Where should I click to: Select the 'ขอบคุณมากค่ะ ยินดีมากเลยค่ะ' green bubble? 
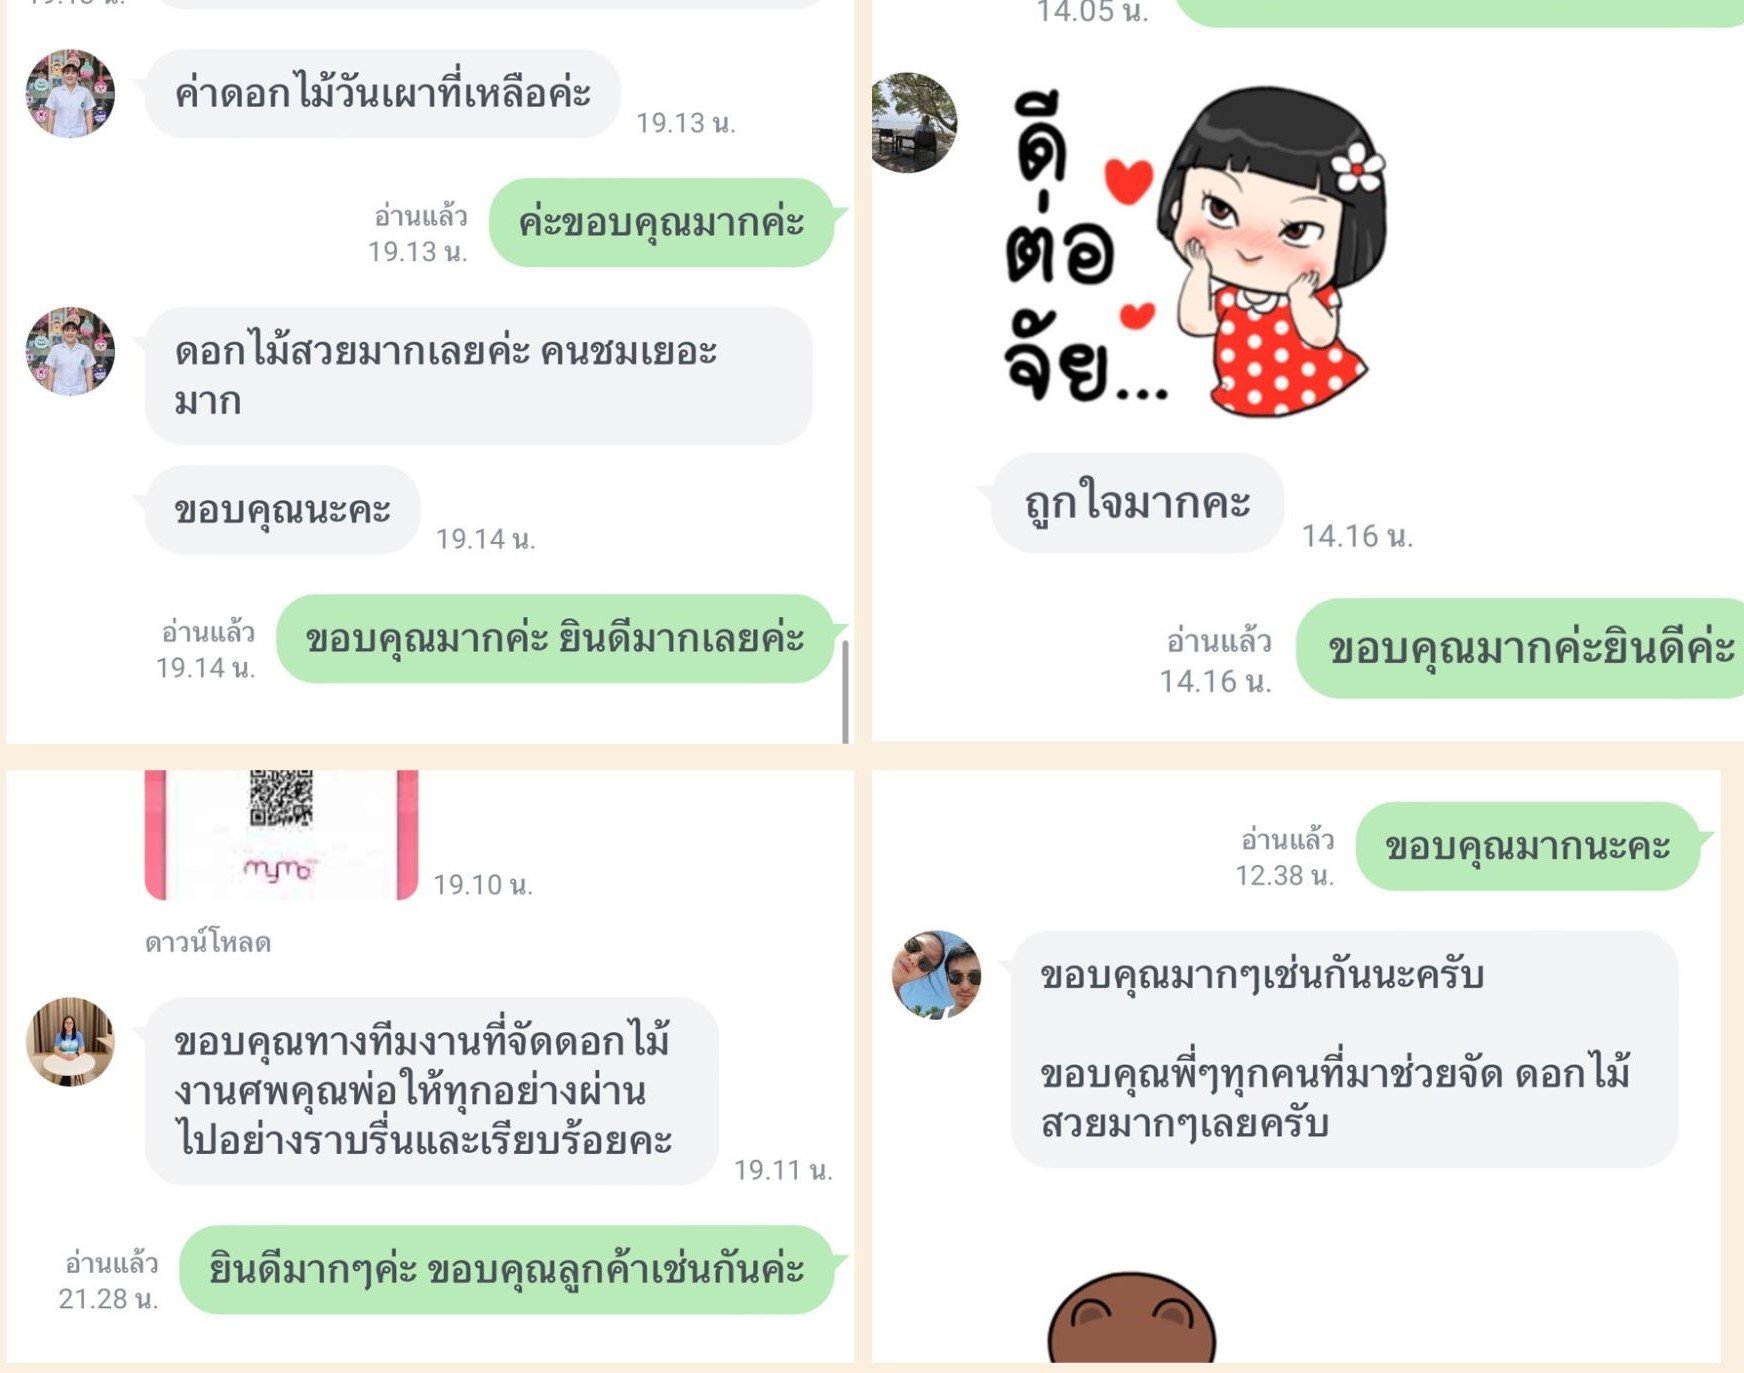(555, 639)
